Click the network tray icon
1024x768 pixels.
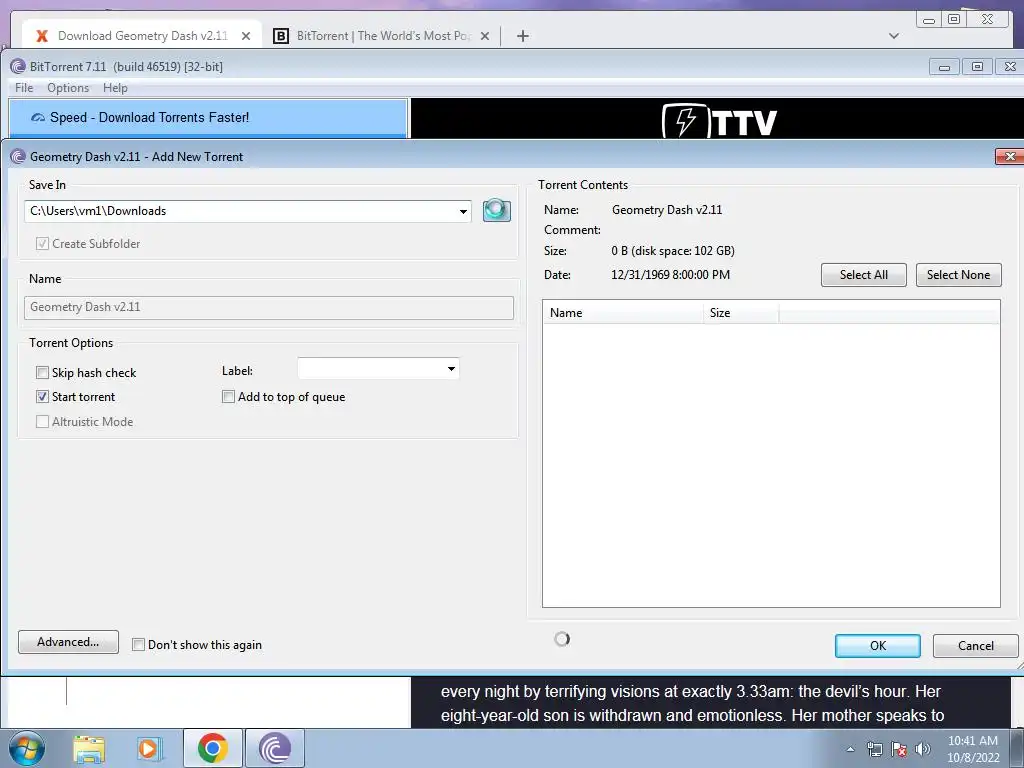click(x=874, y=749)
